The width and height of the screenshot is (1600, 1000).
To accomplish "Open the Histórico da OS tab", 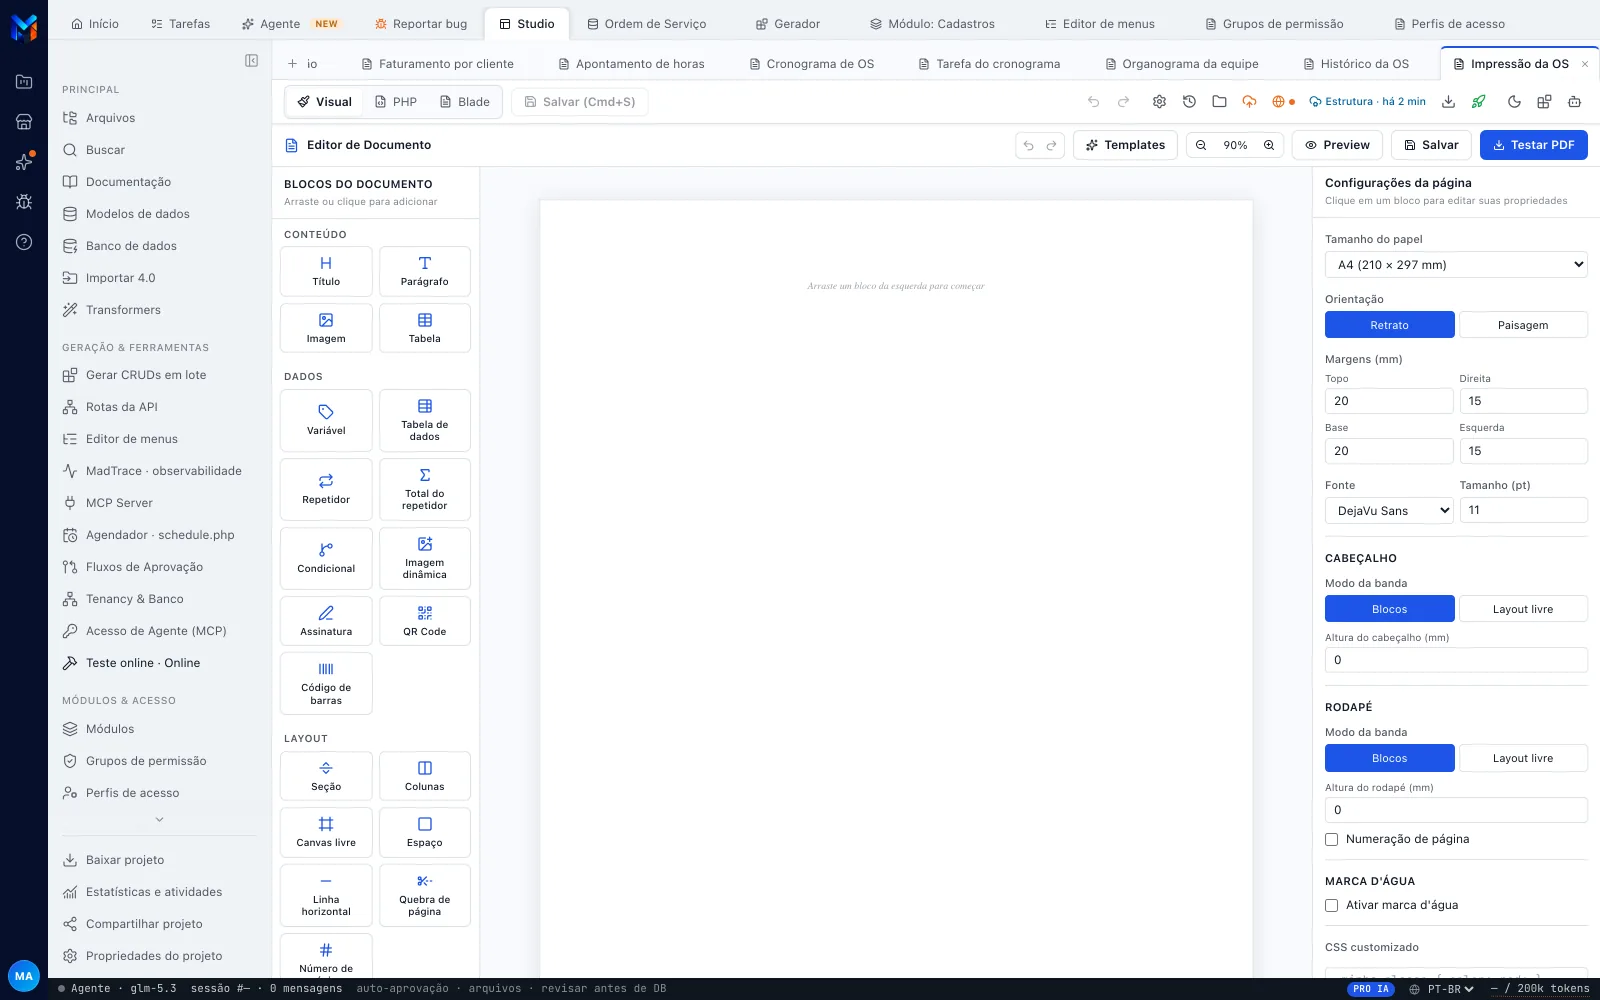I will 1356,64.
